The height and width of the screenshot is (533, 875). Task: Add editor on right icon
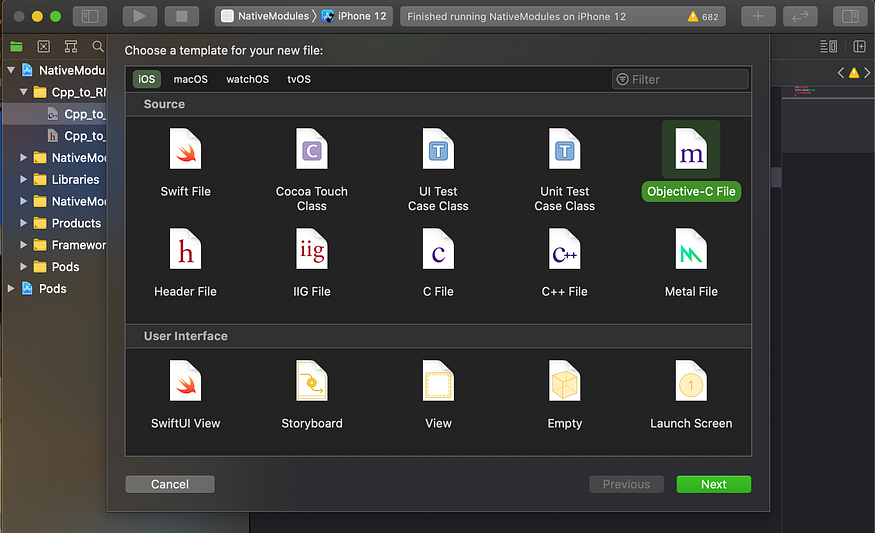click(859, 46)
